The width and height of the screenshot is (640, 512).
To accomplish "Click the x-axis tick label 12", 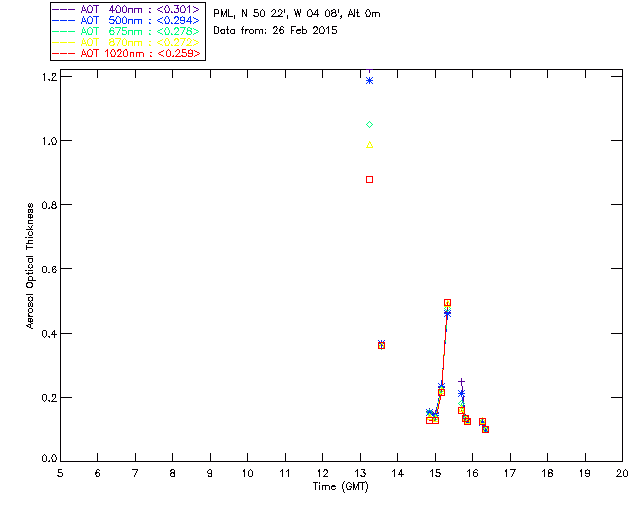I will pyautogui.click(x=322, y=473).
